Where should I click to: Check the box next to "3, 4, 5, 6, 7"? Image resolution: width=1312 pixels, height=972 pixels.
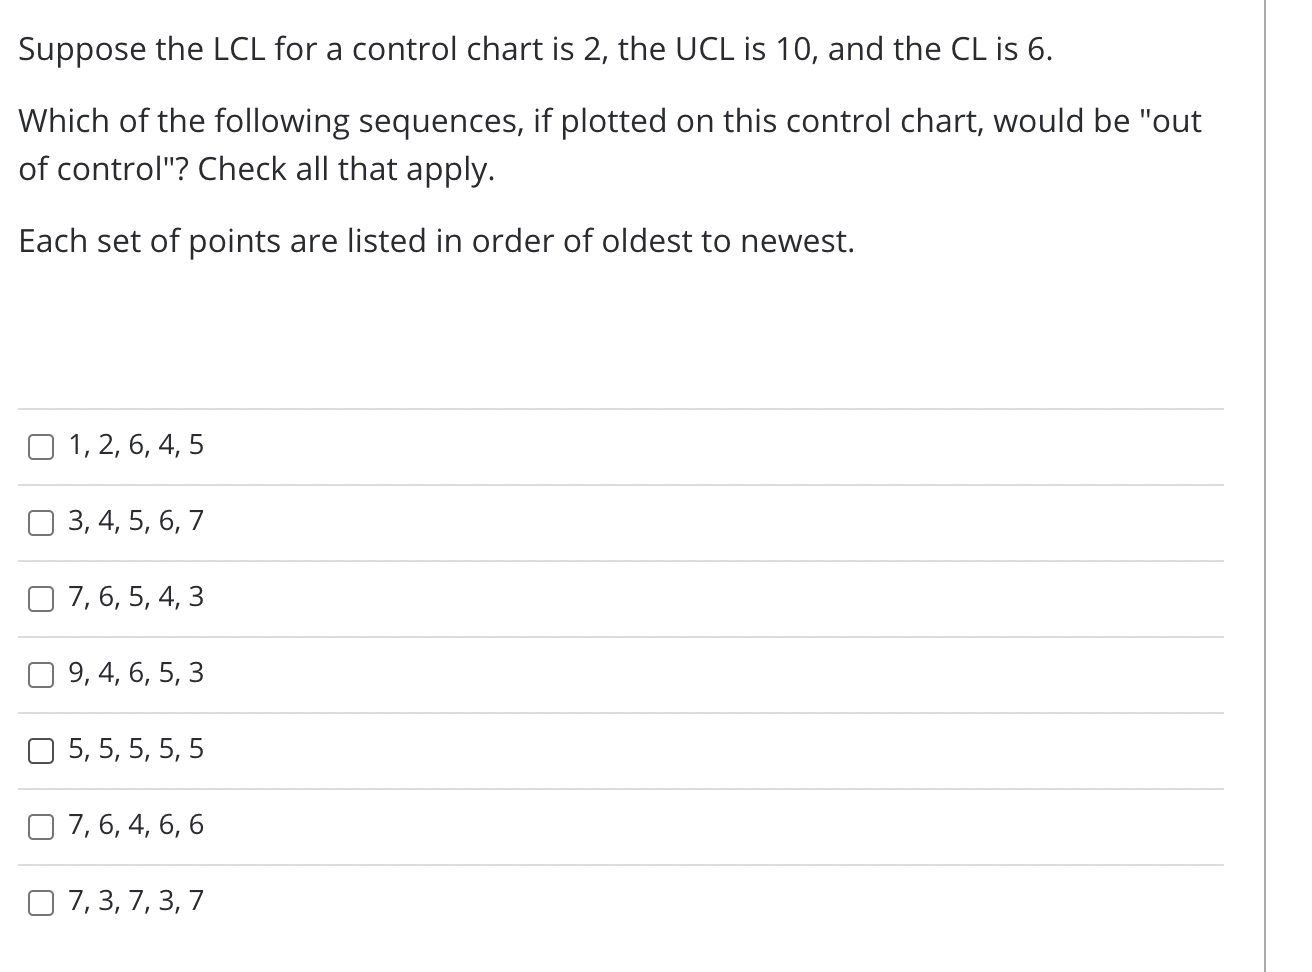[40, 522]
